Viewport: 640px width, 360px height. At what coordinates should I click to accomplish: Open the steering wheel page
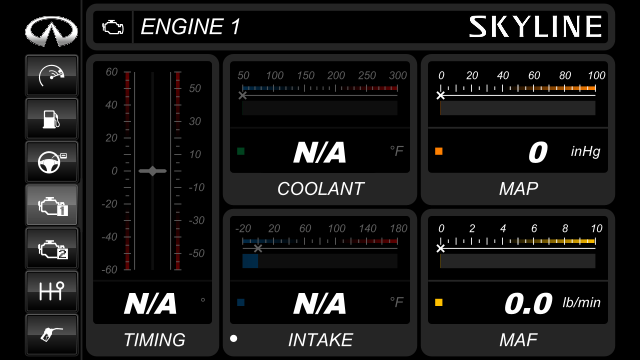coord(51,162)
